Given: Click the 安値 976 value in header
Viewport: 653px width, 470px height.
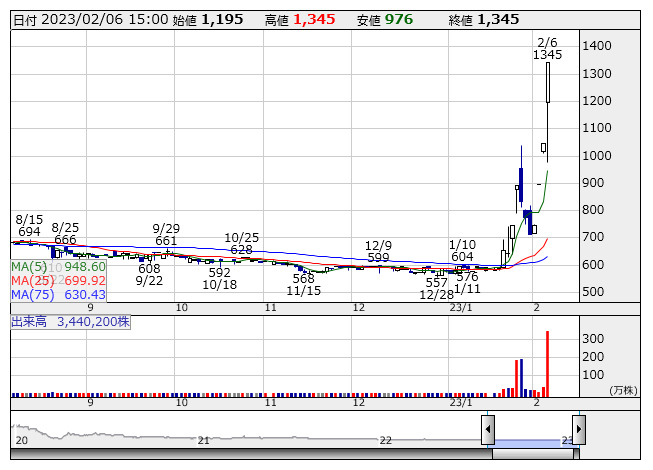Looking at the screenshot, I should coord(398,20).
